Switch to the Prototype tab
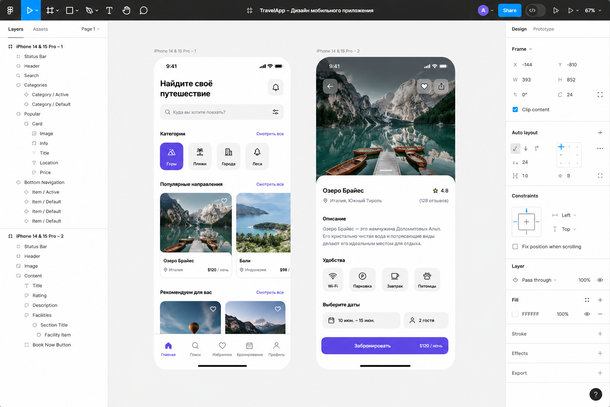The height and width of the screenshot is (407, 610). [x=543, y=29]
